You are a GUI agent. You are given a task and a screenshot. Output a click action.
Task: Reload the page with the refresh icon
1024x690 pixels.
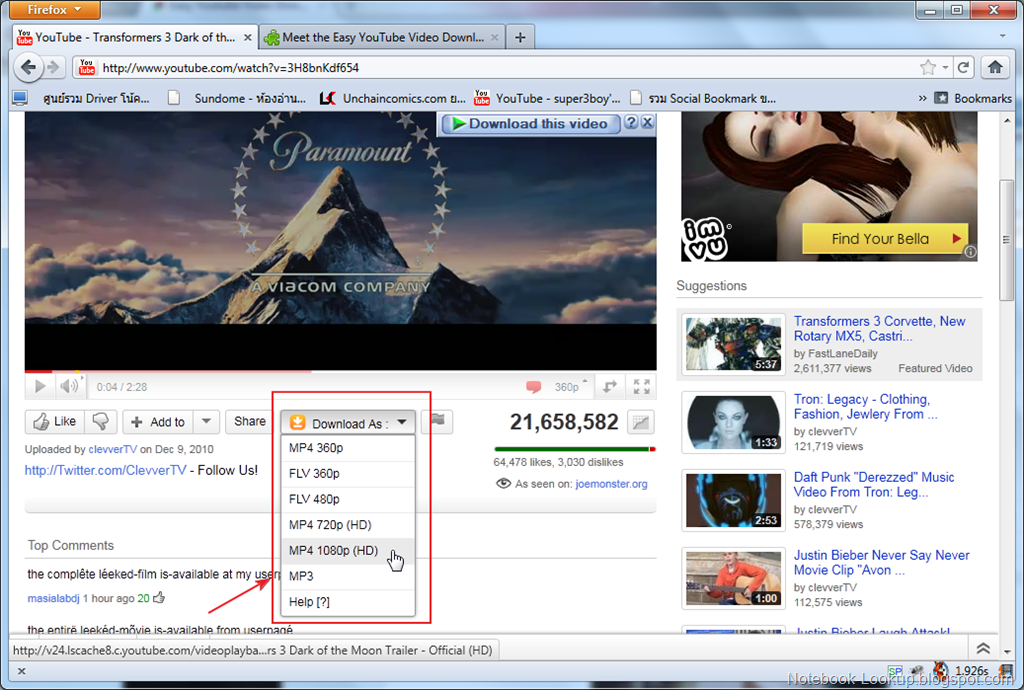coord(963,67)
